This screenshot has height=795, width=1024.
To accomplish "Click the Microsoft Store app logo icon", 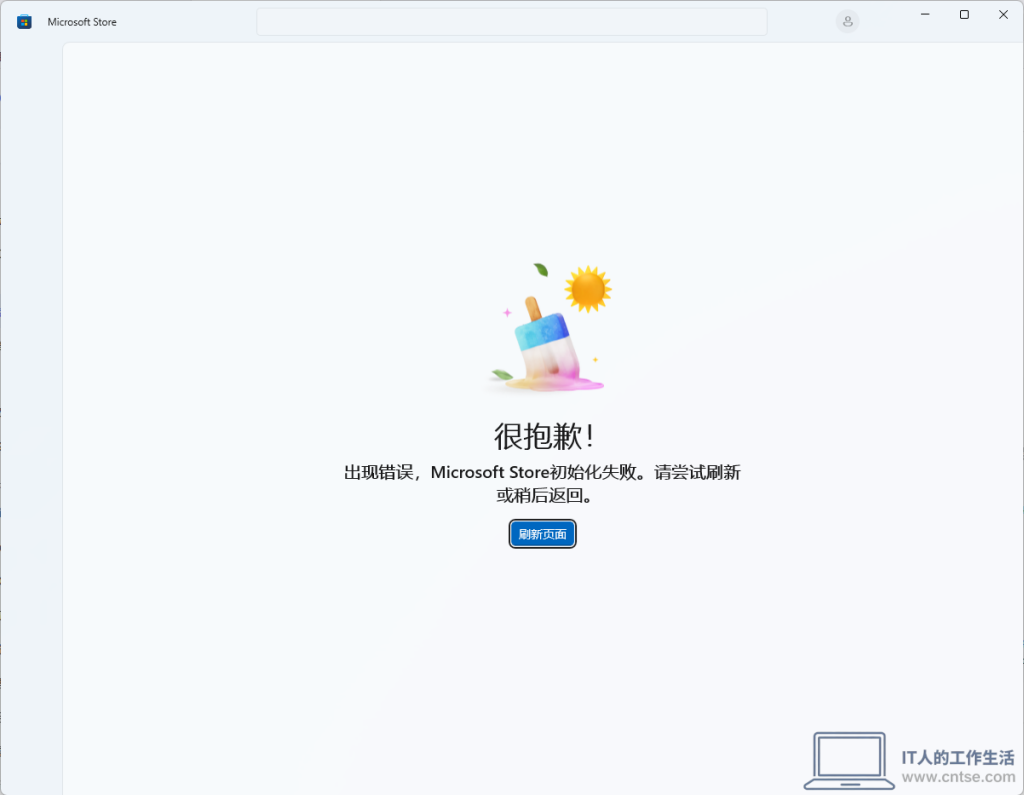I will click(24, 22).
